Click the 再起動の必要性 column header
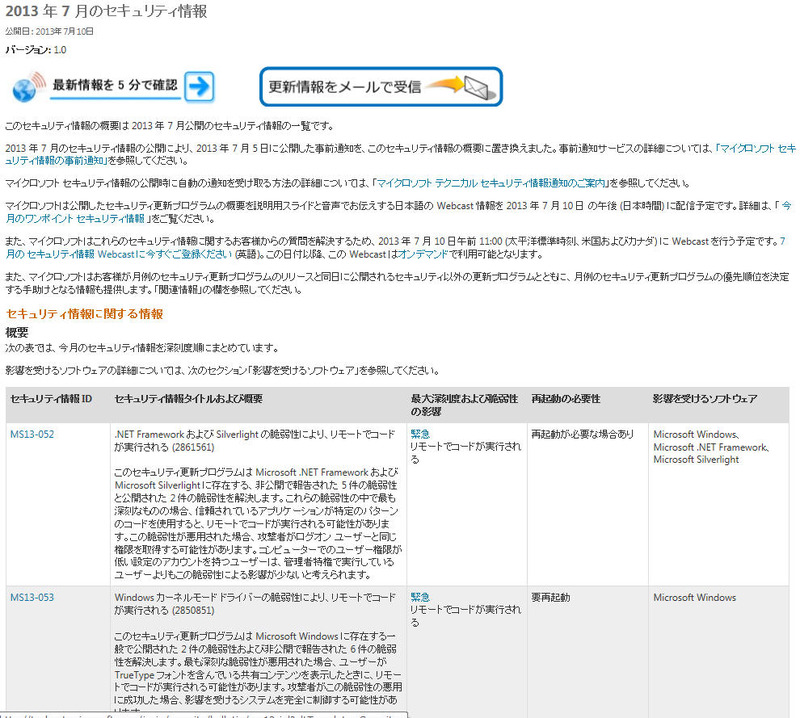800x718 pixels. tap(565, 399)
